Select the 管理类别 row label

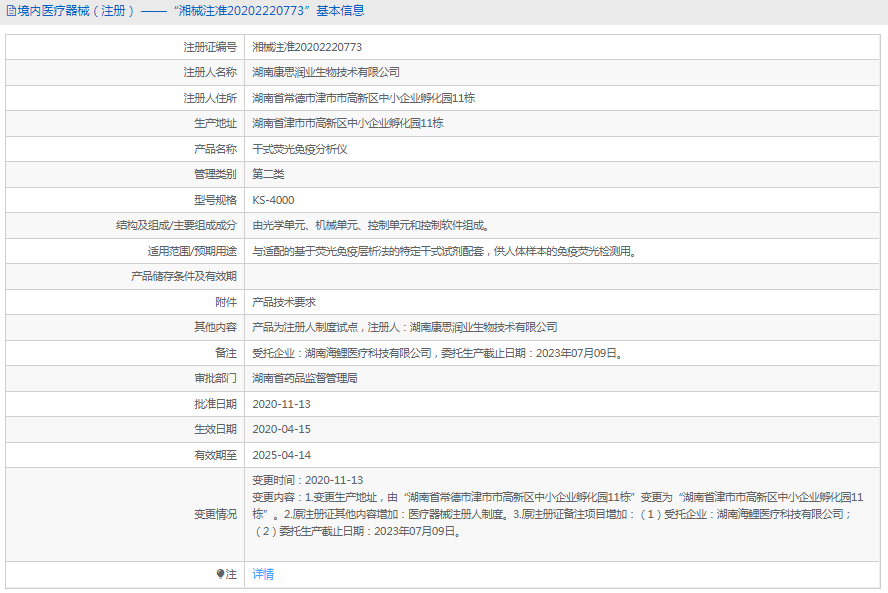coord(215,174)
